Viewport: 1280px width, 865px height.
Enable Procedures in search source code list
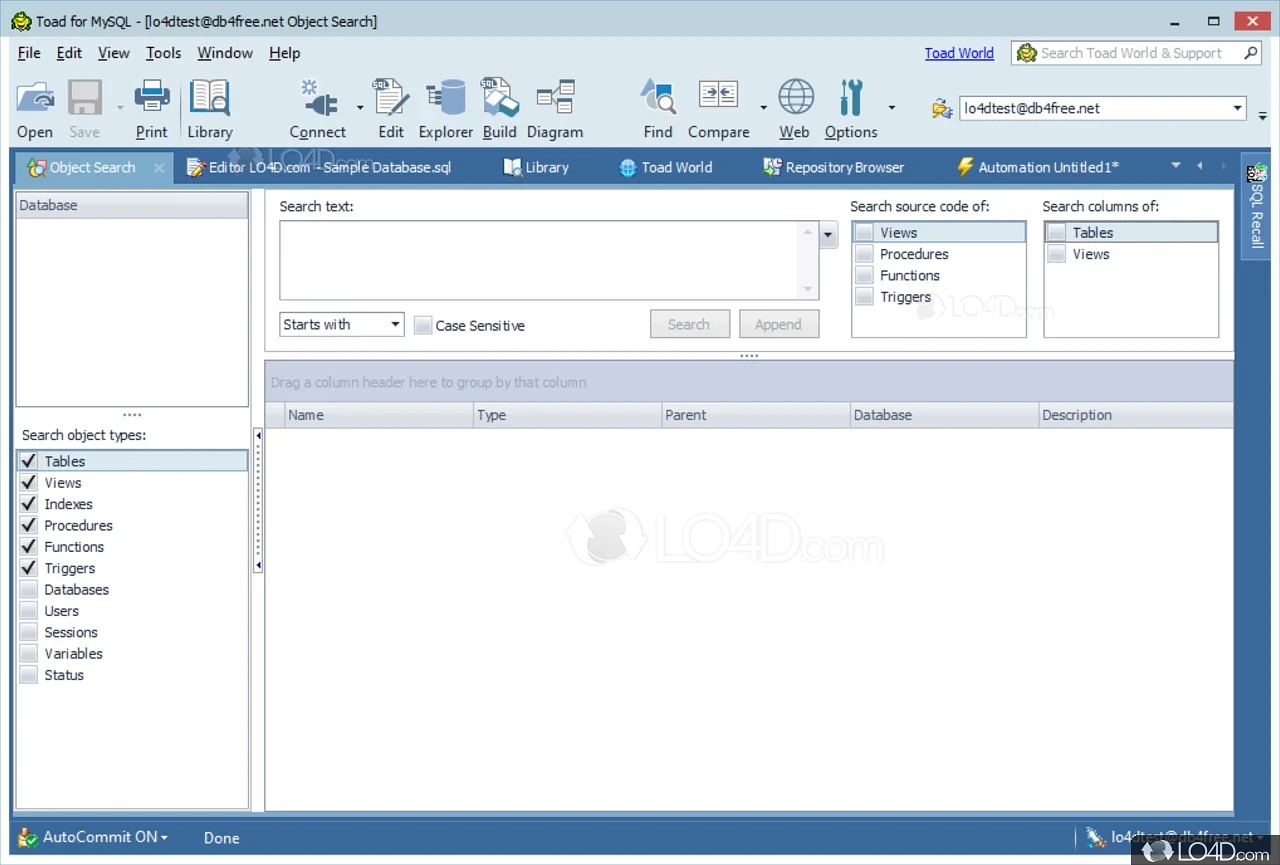[864, 254]
